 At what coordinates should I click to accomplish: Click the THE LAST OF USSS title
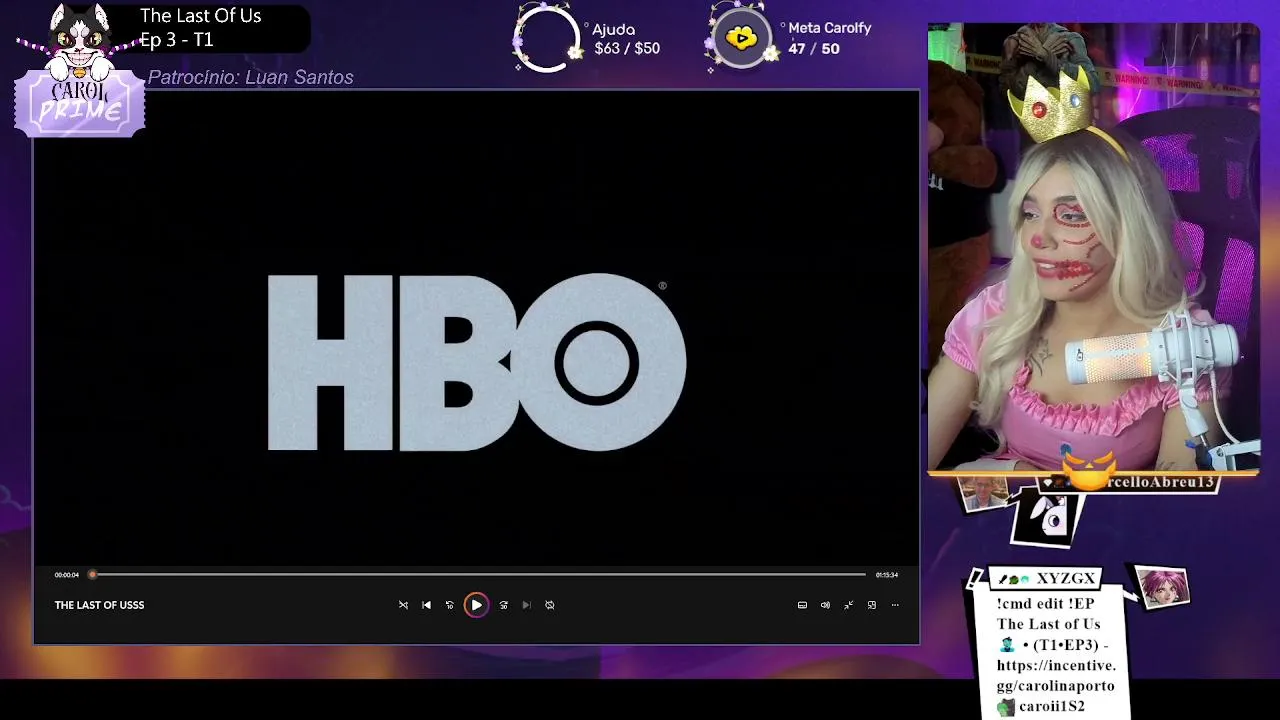99,605
